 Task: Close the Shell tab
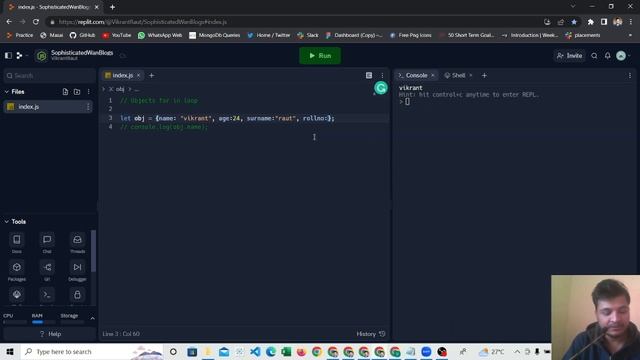[x=471, y=76]
